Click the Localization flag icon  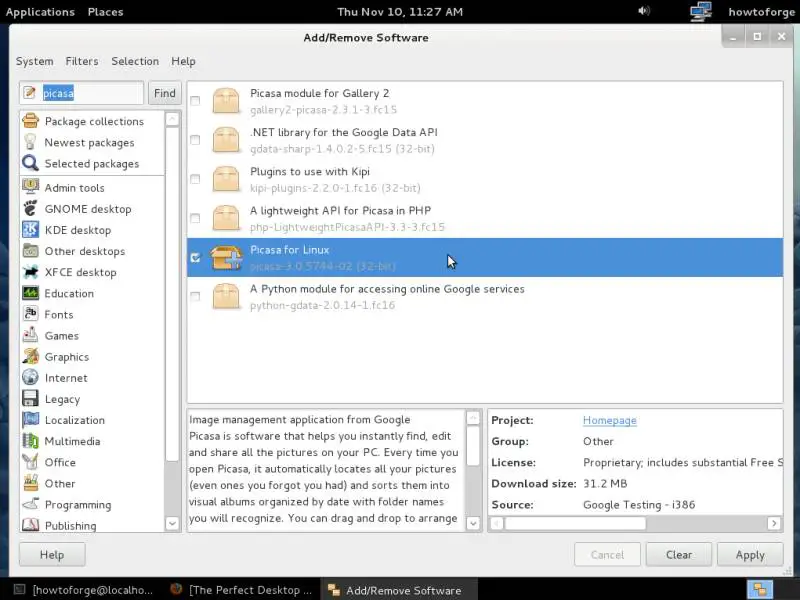[x=31, y=419]
